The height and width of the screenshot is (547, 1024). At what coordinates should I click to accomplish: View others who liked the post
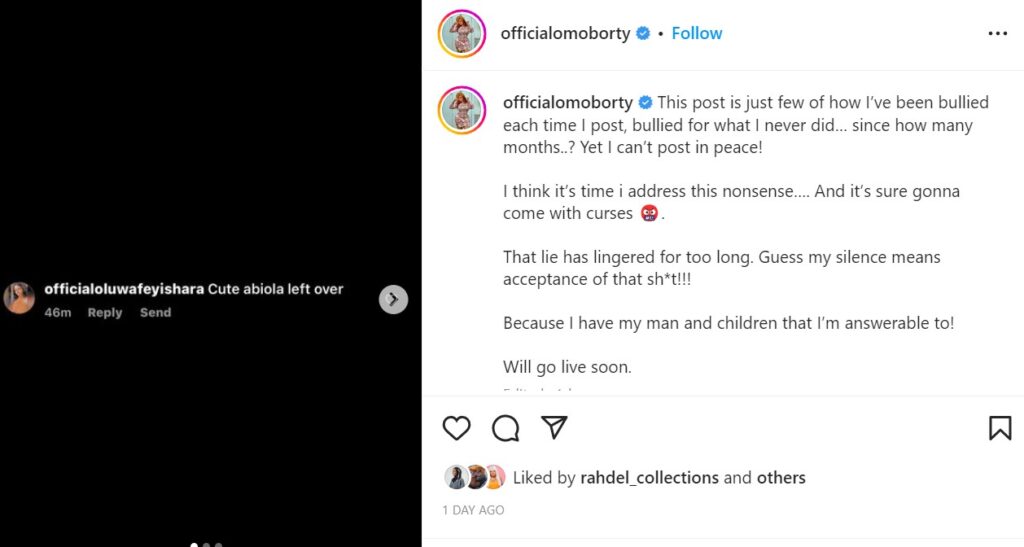pos(781,478)
